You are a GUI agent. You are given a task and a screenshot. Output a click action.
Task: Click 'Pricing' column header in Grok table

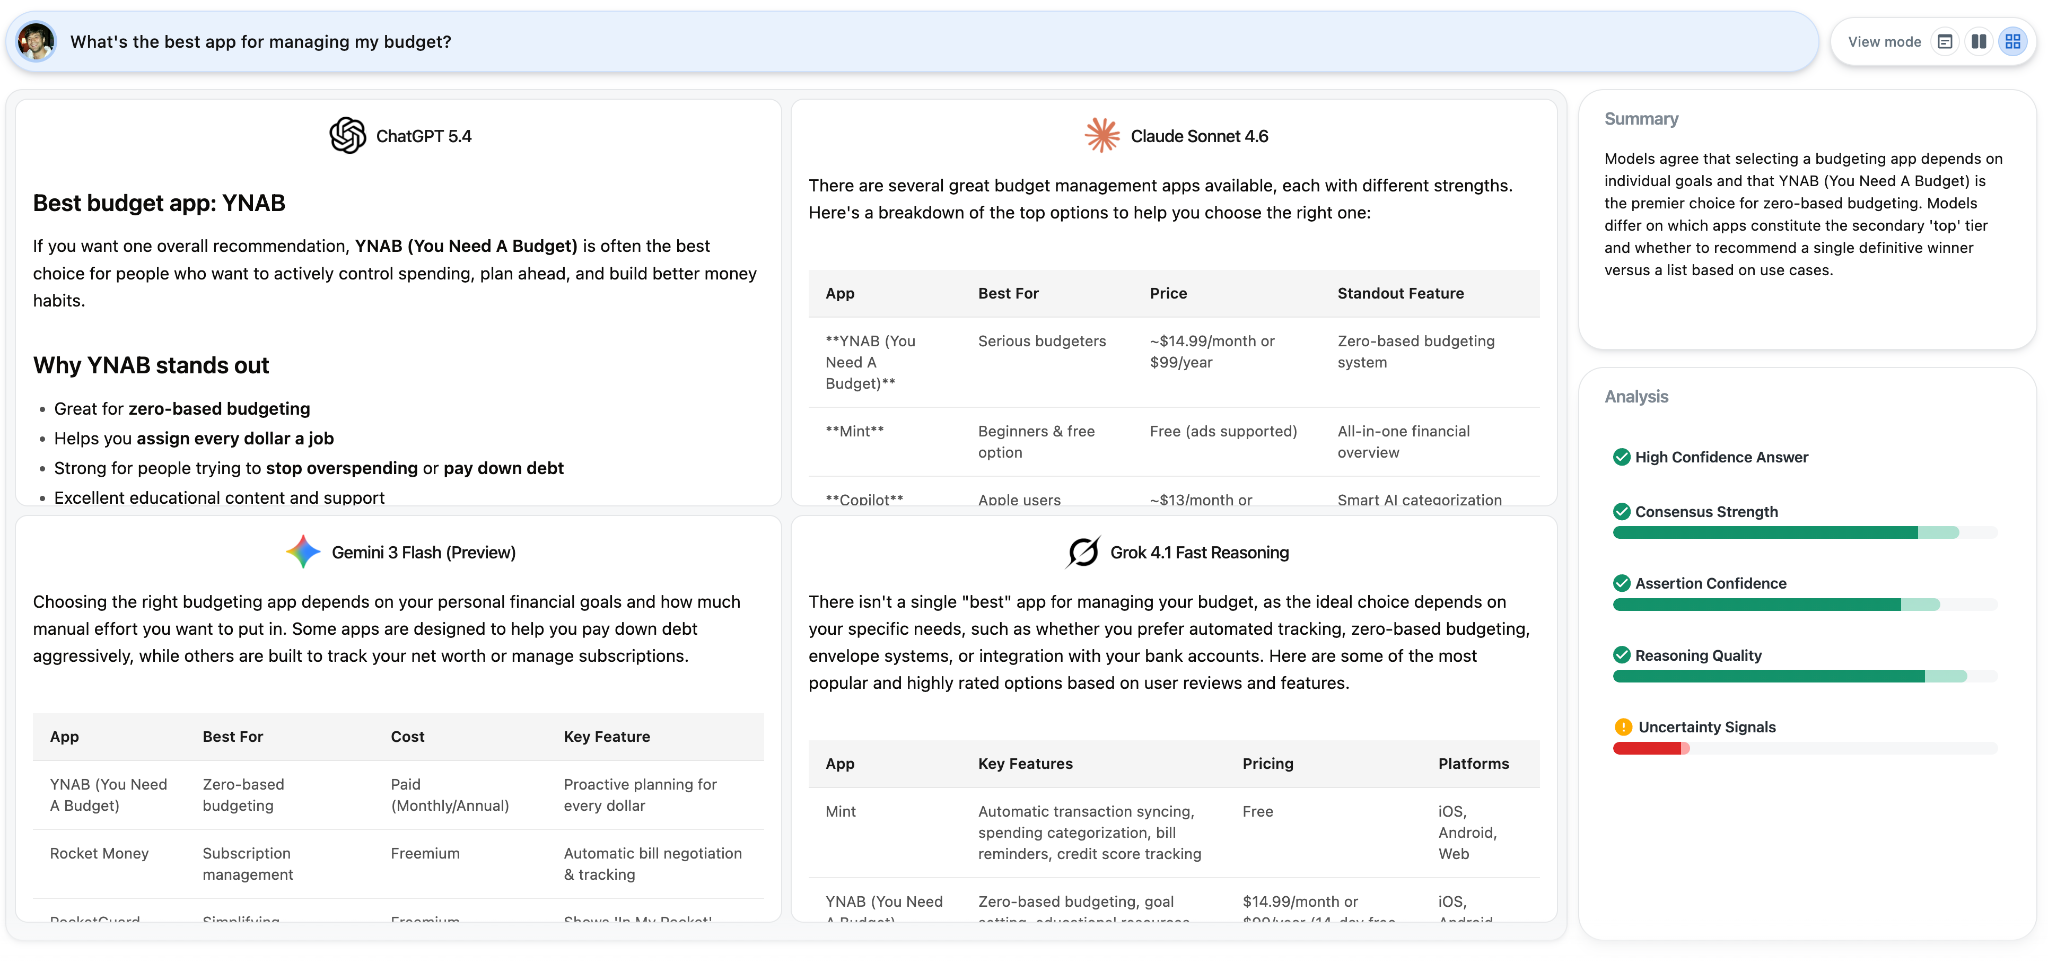(1267, 763)
